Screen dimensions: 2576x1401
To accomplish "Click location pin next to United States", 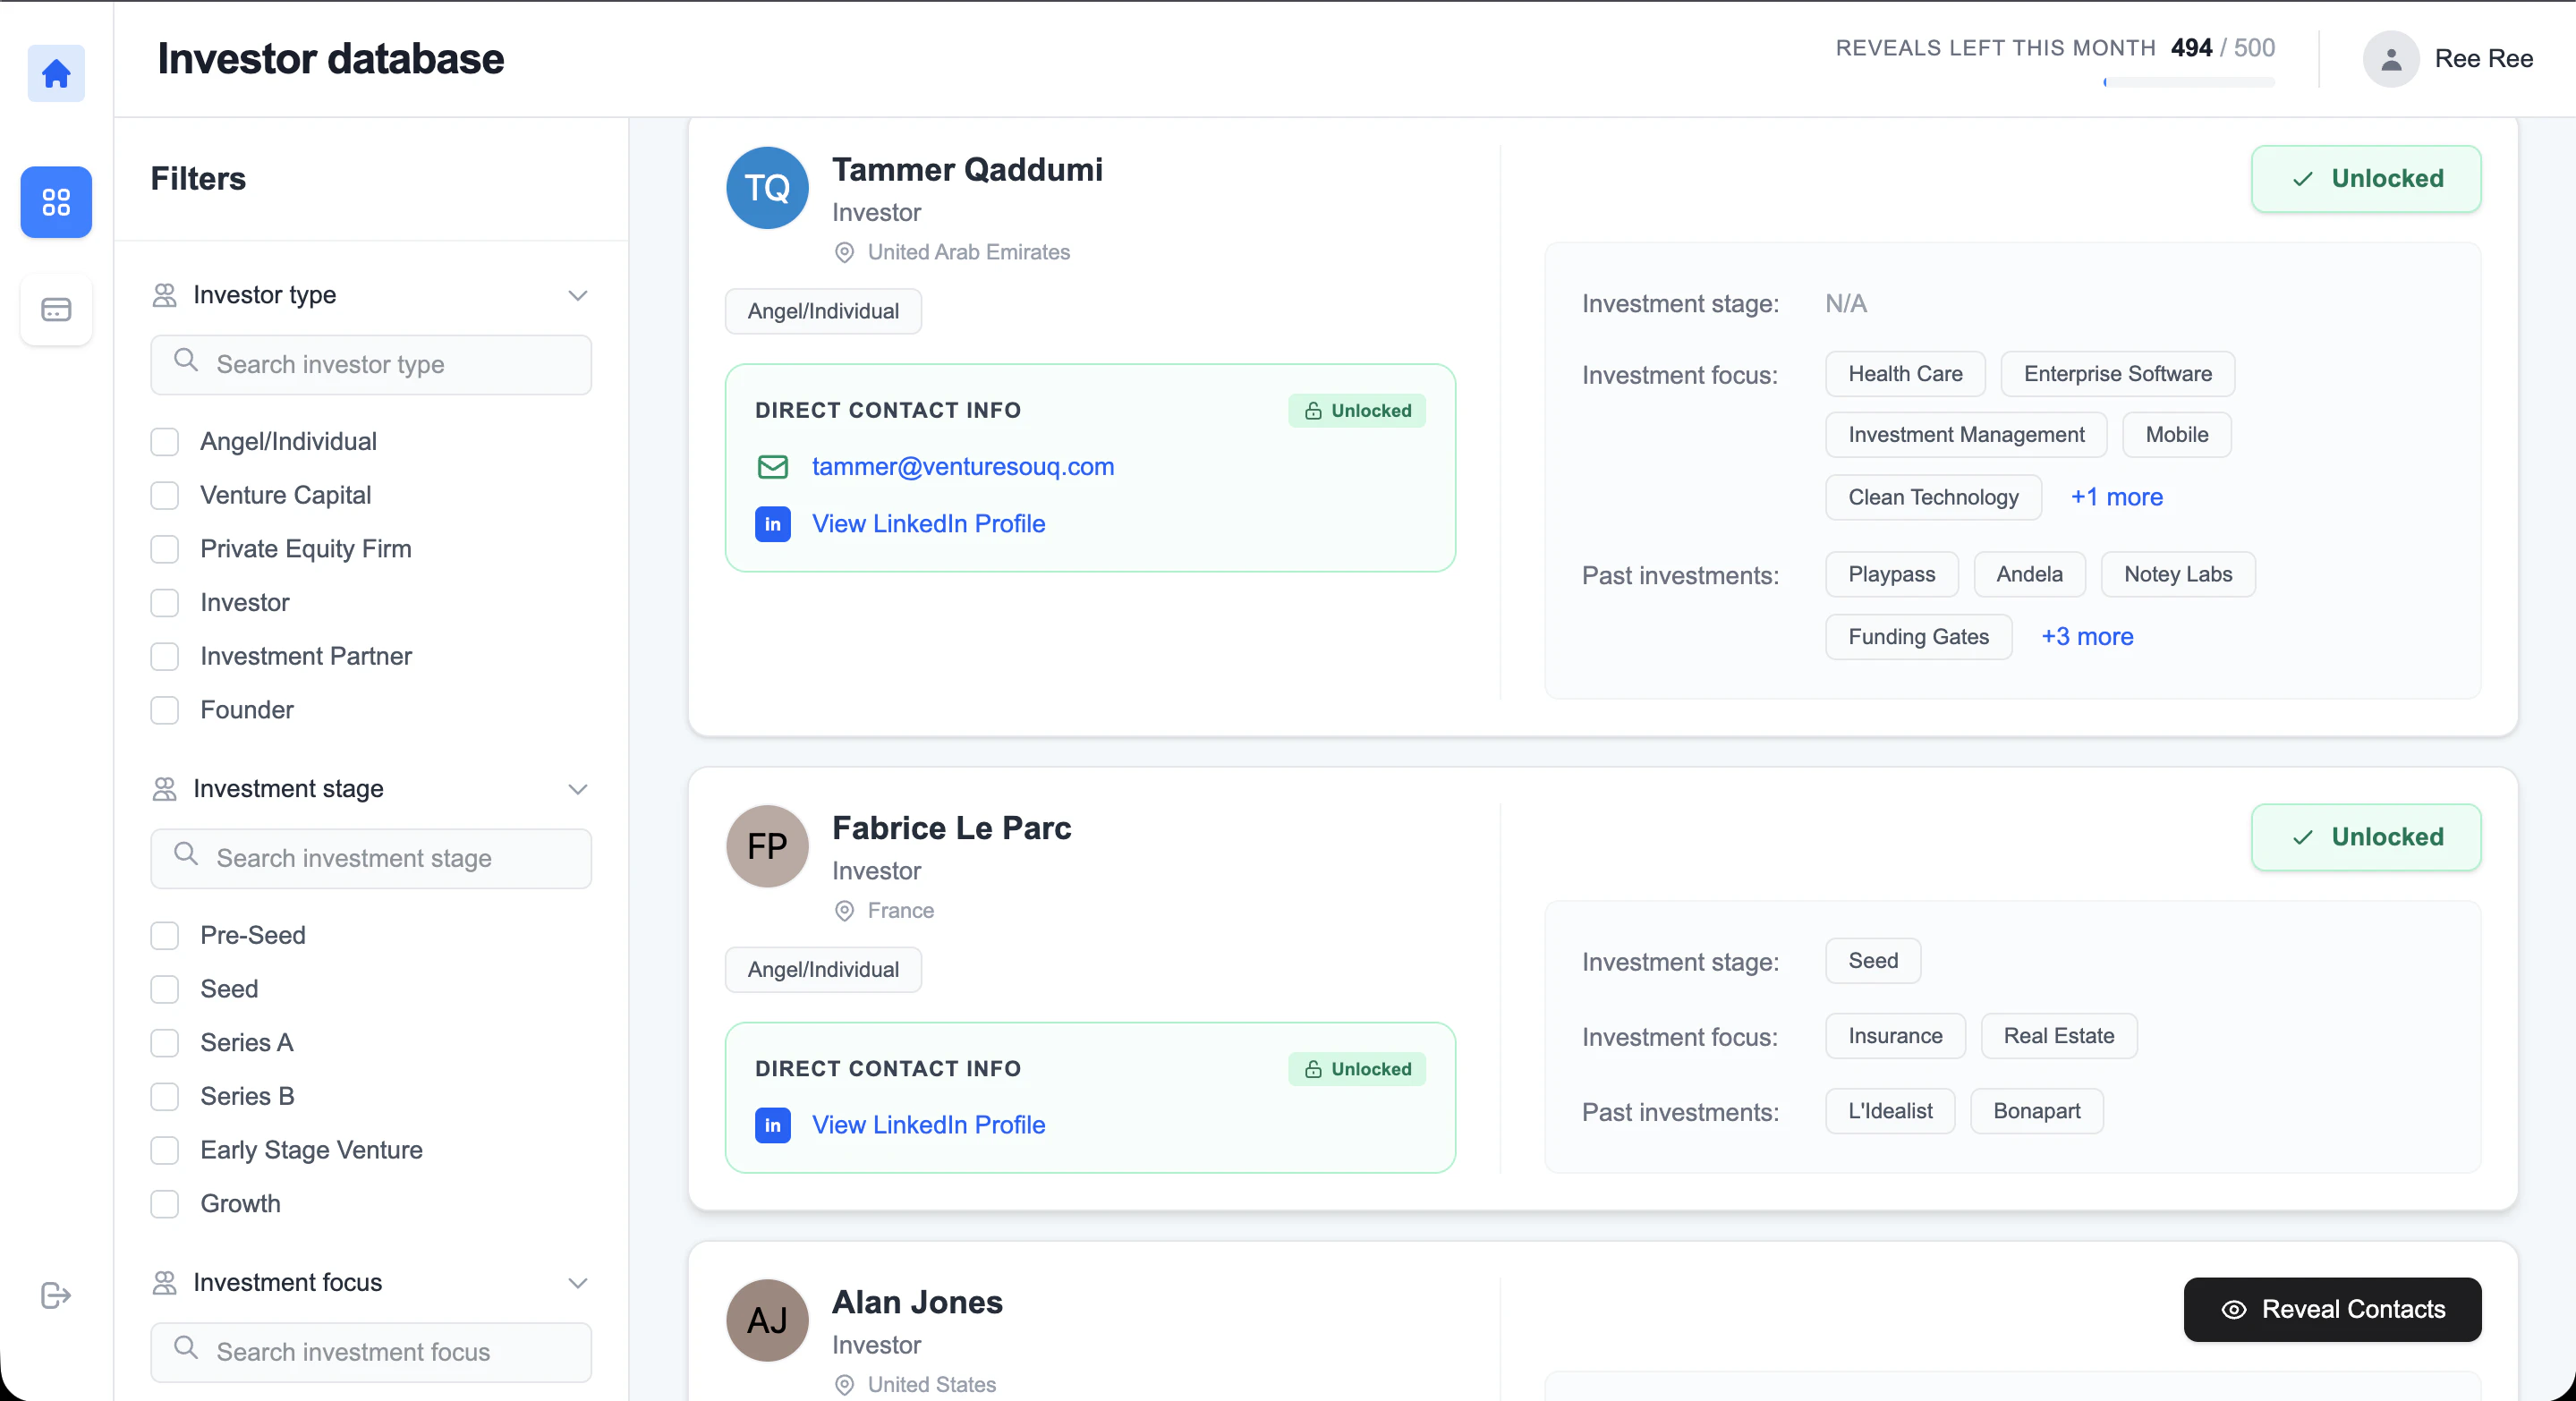I will coord(845,1385).
